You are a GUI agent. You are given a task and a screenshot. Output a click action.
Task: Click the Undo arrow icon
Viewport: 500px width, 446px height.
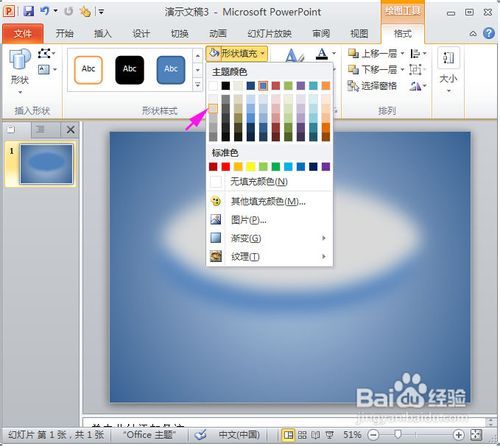click(x=45, y=11)
